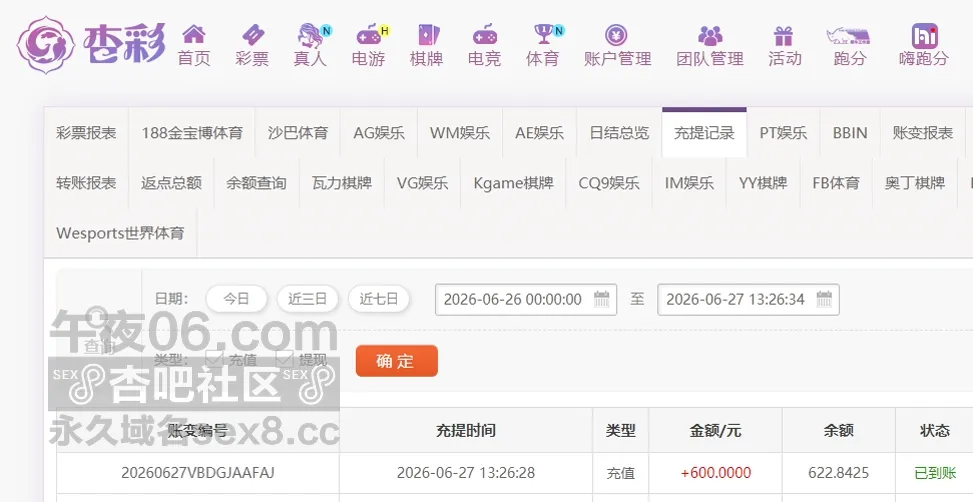The height and width of the screenshot is (502, 973).
Task: Filter by 近七日 date range
Action: (379, 299)
